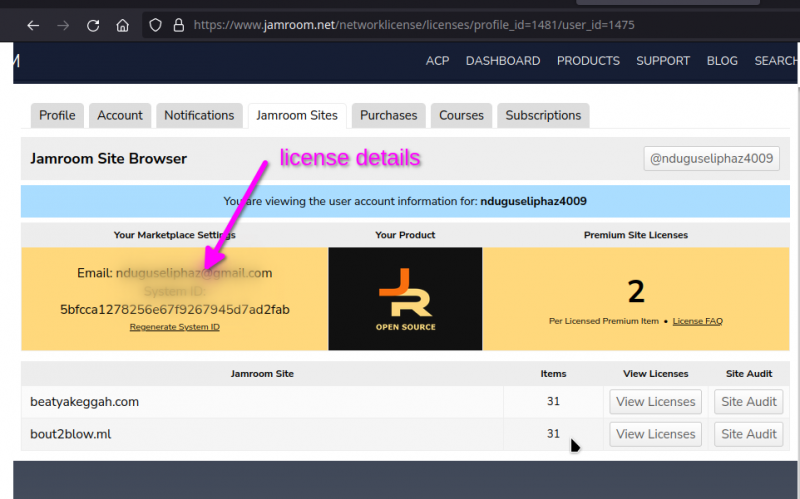Reload the page with refresh icon

(x=93, y=25)
